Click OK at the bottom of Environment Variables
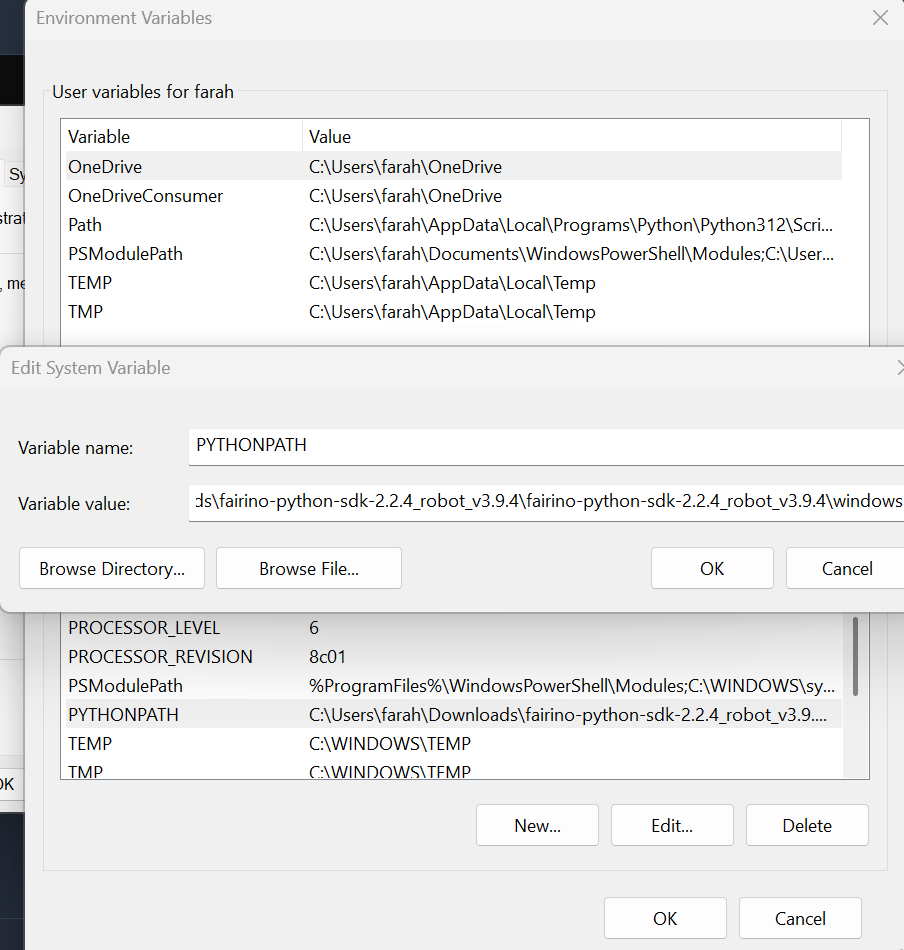 tap(665, 918)
